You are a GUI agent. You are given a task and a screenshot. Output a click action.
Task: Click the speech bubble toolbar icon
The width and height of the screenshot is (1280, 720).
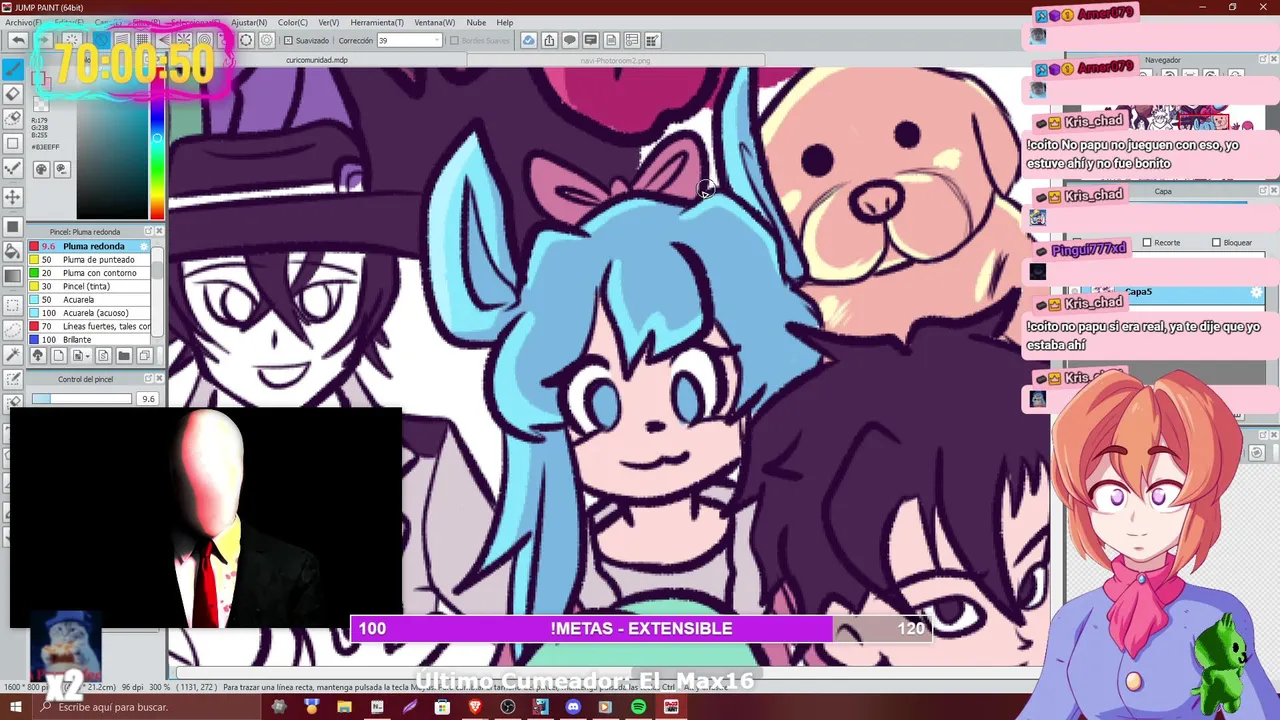pos(570,40)
